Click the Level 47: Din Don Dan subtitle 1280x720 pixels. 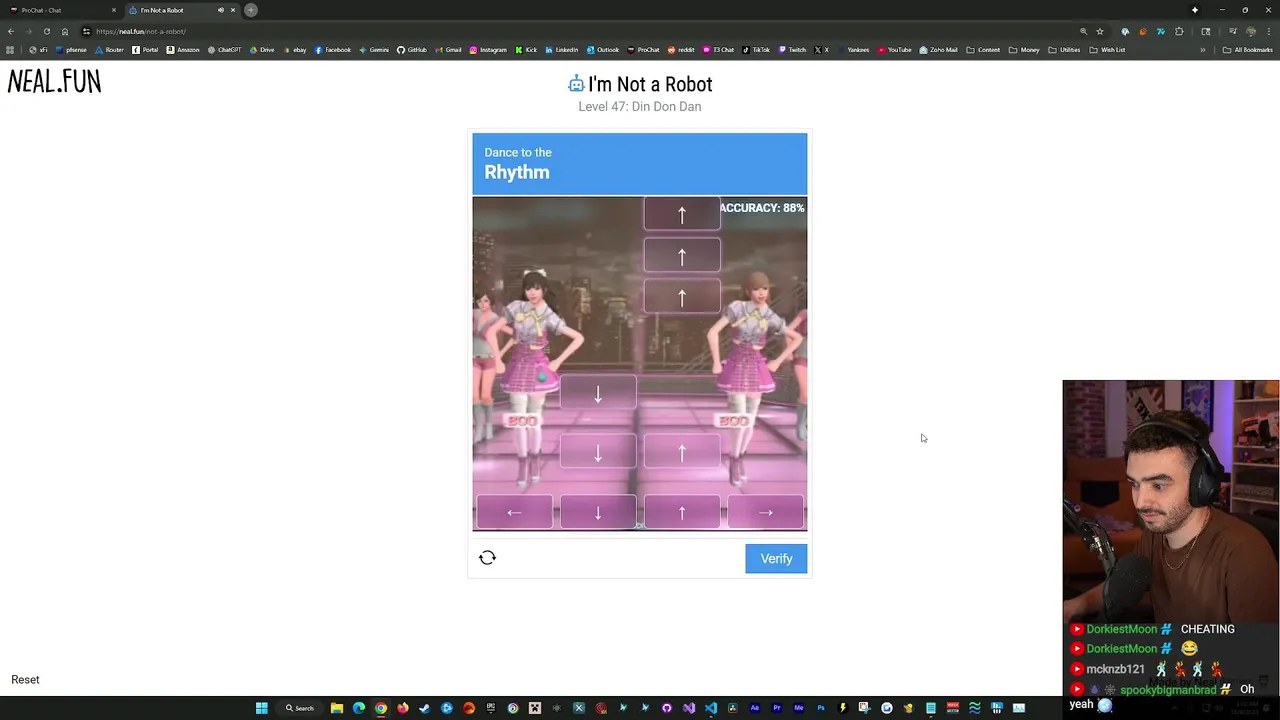(640, 107)
